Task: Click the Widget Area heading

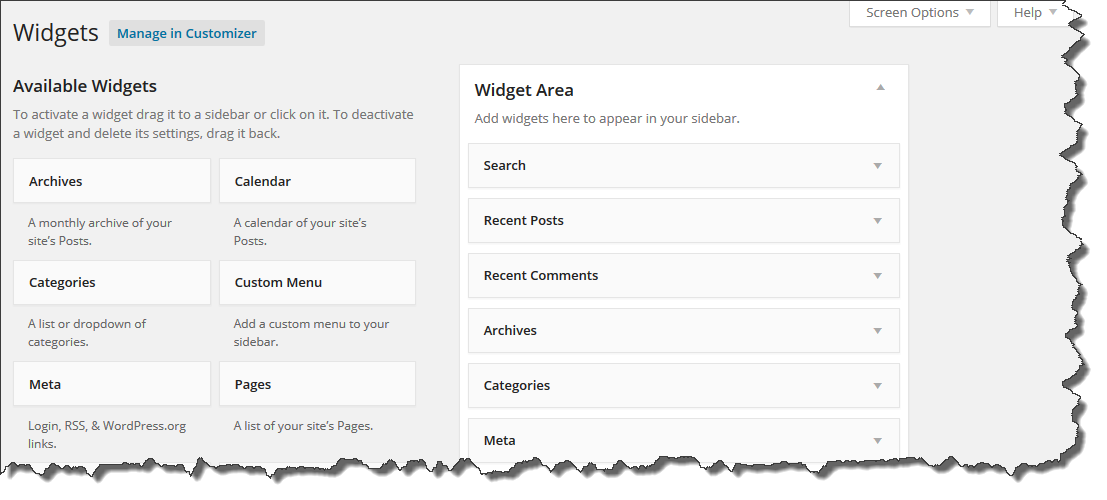Action: pyautogui.click(x=524, y=90)
